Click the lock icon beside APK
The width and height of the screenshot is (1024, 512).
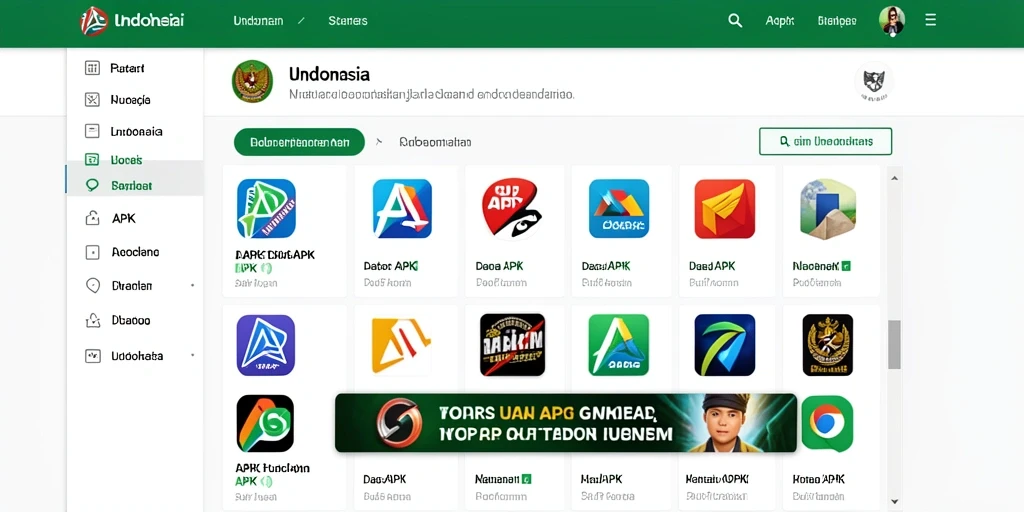tap(92, 218)
